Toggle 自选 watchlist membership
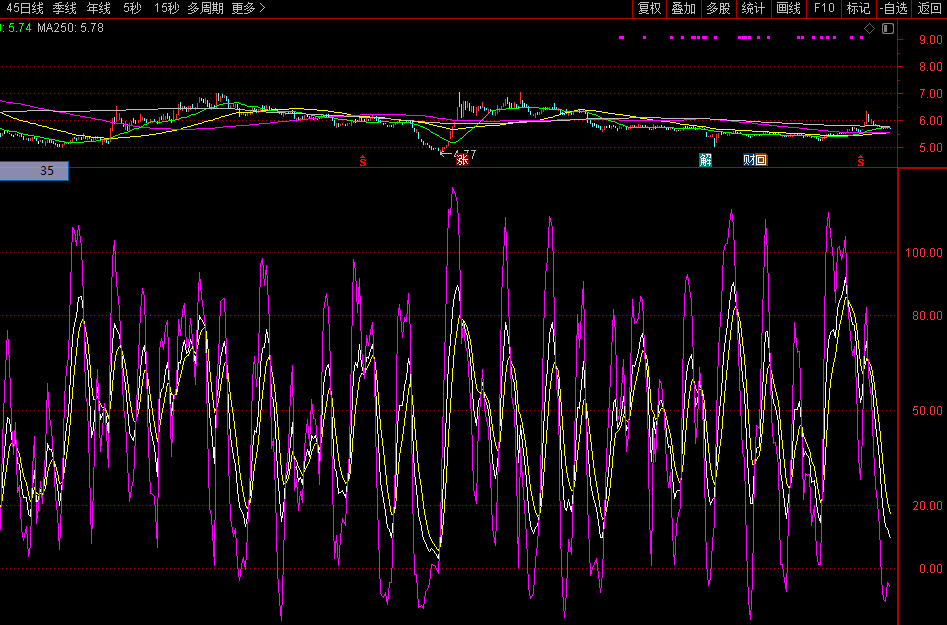 (x=894, y=8)
